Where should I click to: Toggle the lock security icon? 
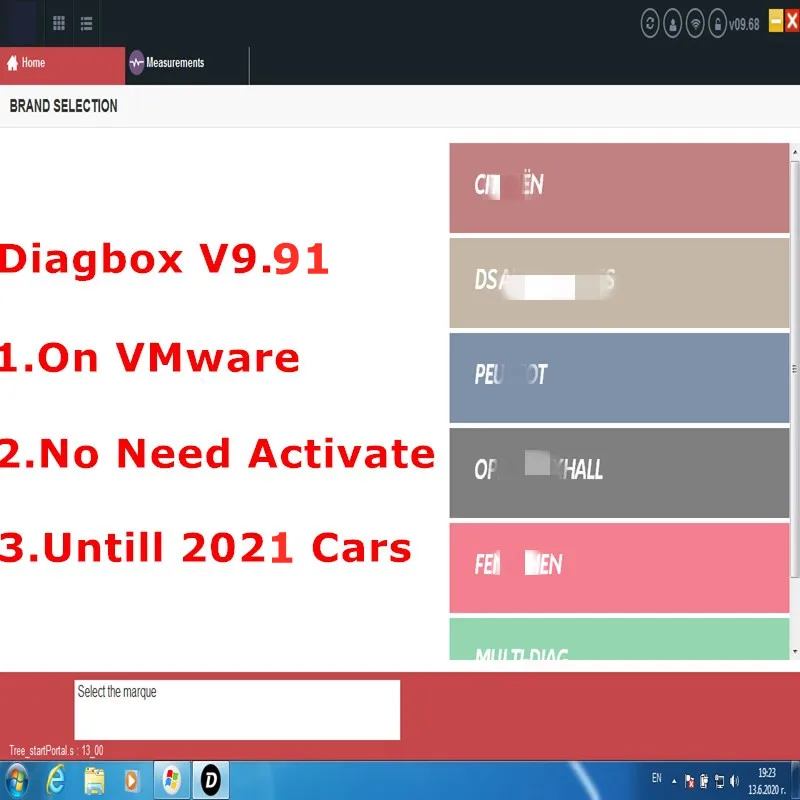[718, 23]
